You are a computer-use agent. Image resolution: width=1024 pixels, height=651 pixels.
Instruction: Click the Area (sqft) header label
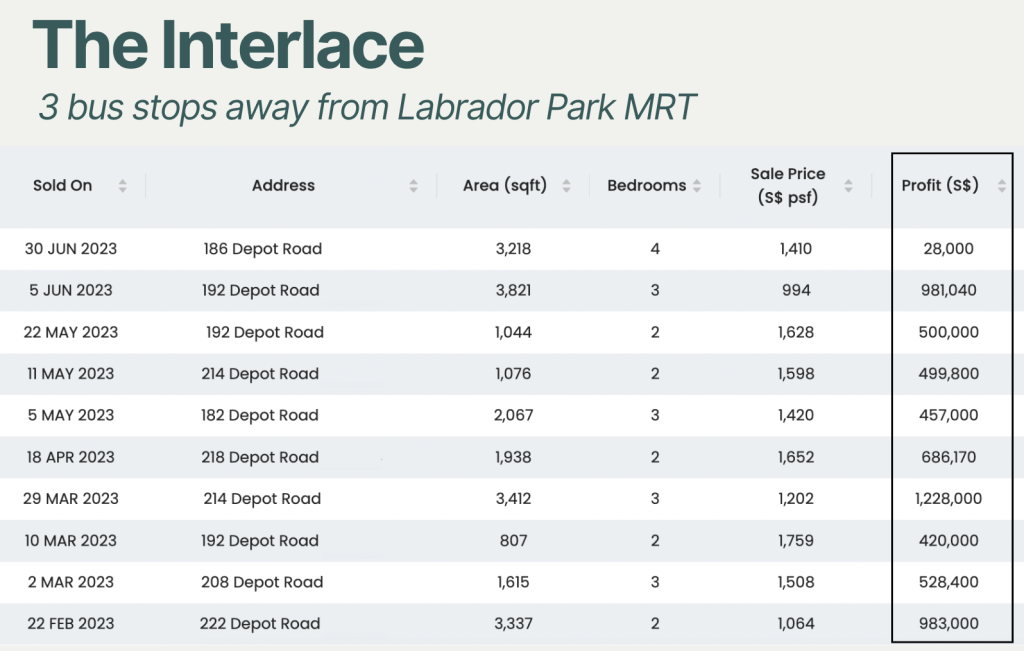[x=505, y=185]
